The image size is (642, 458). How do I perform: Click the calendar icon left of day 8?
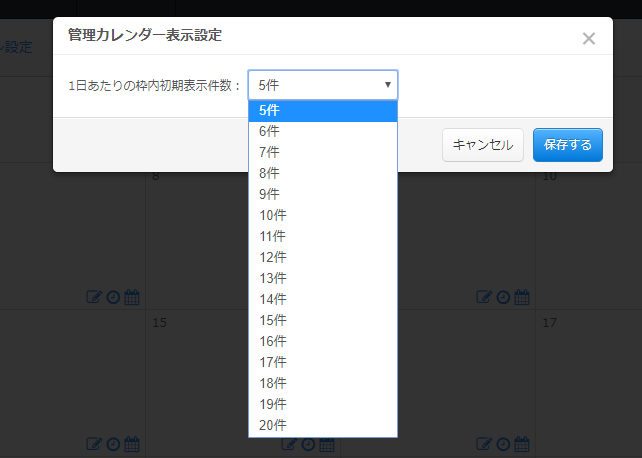[x=132, y=297]
